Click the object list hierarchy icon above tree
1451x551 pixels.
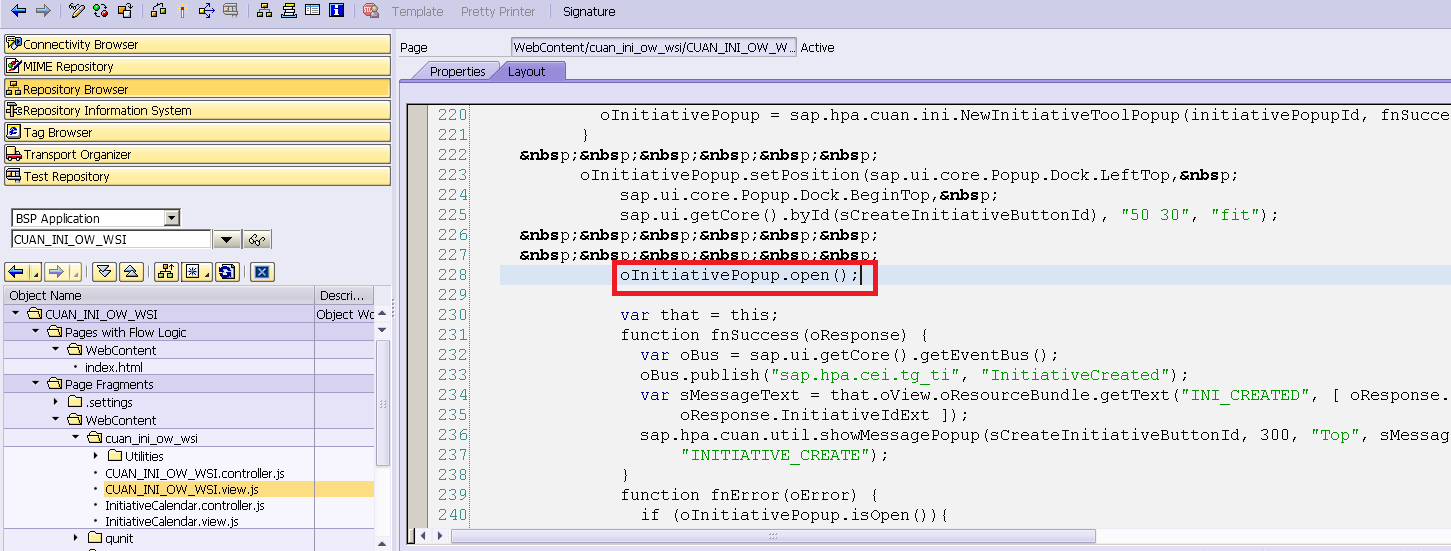[x=166, y=272]
